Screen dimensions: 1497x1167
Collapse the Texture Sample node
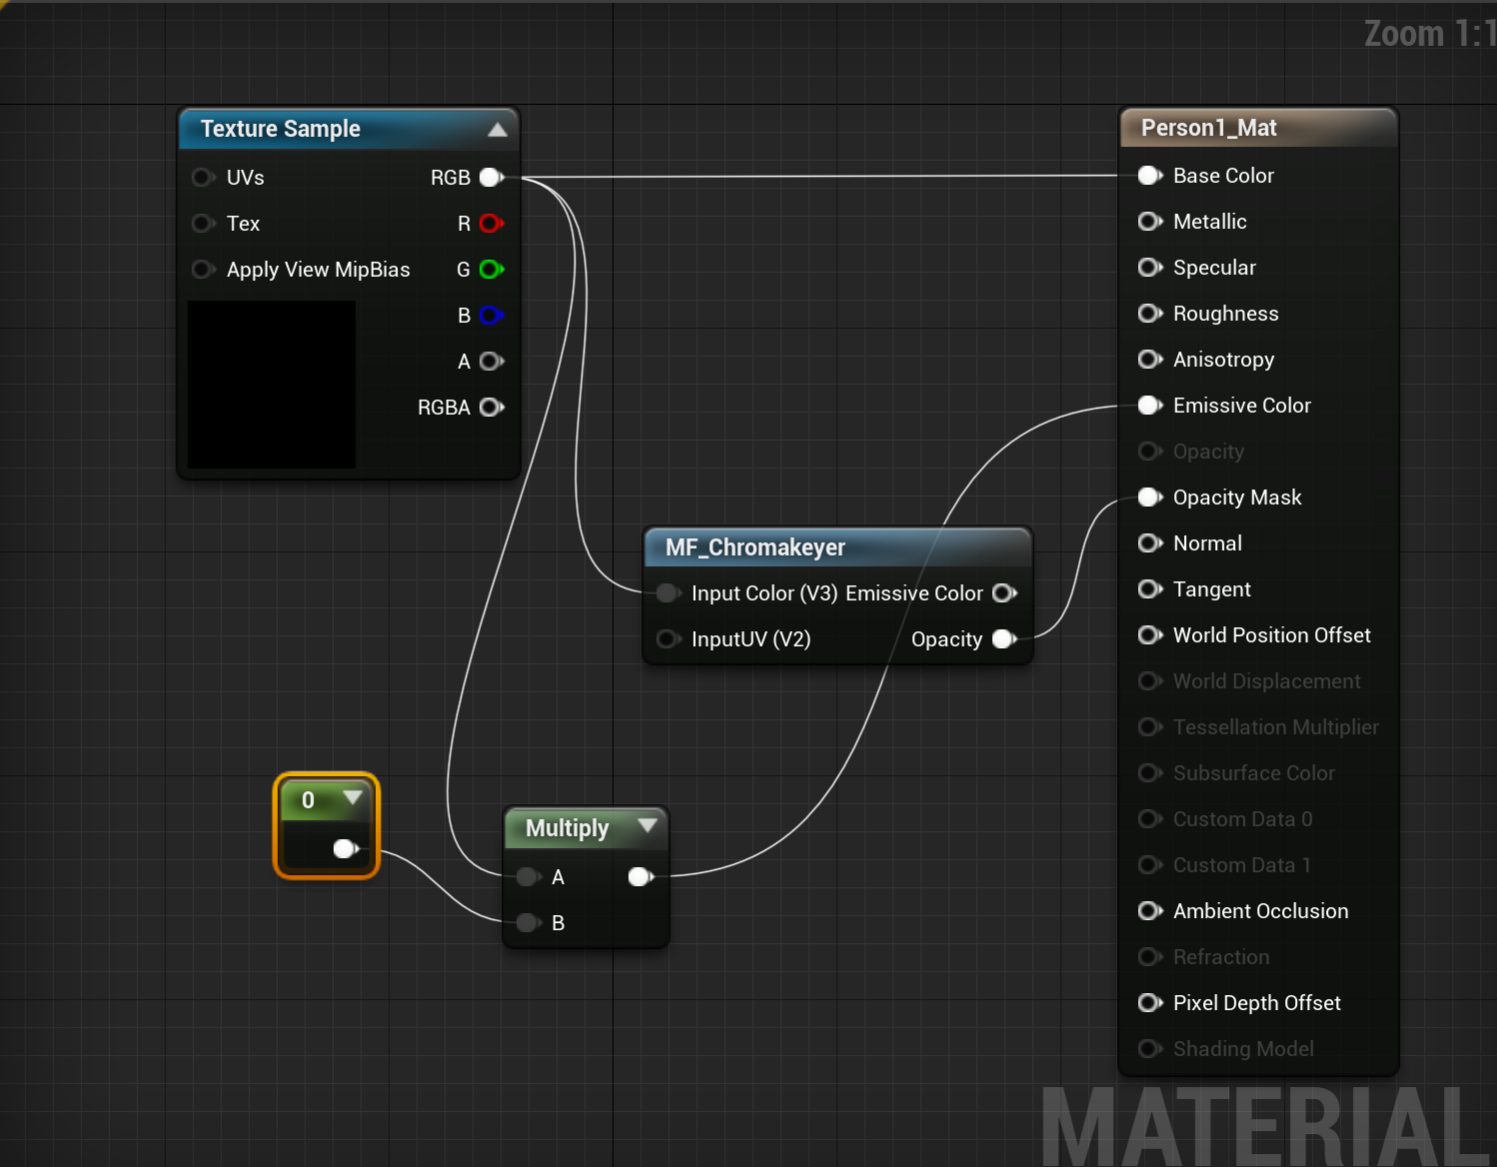[497, 129]
